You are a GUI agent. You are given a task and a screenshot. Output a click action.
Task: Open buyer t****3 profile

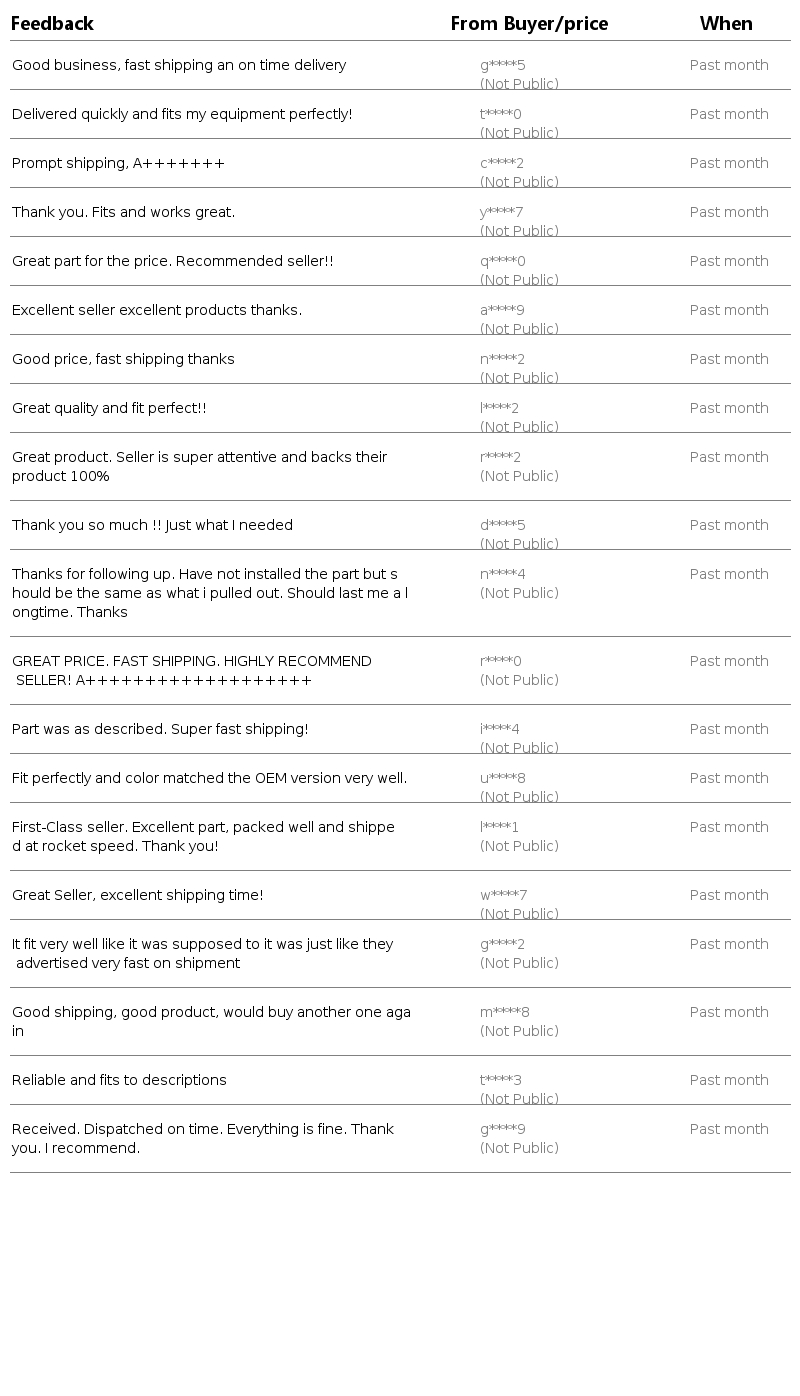[500, 1081]
